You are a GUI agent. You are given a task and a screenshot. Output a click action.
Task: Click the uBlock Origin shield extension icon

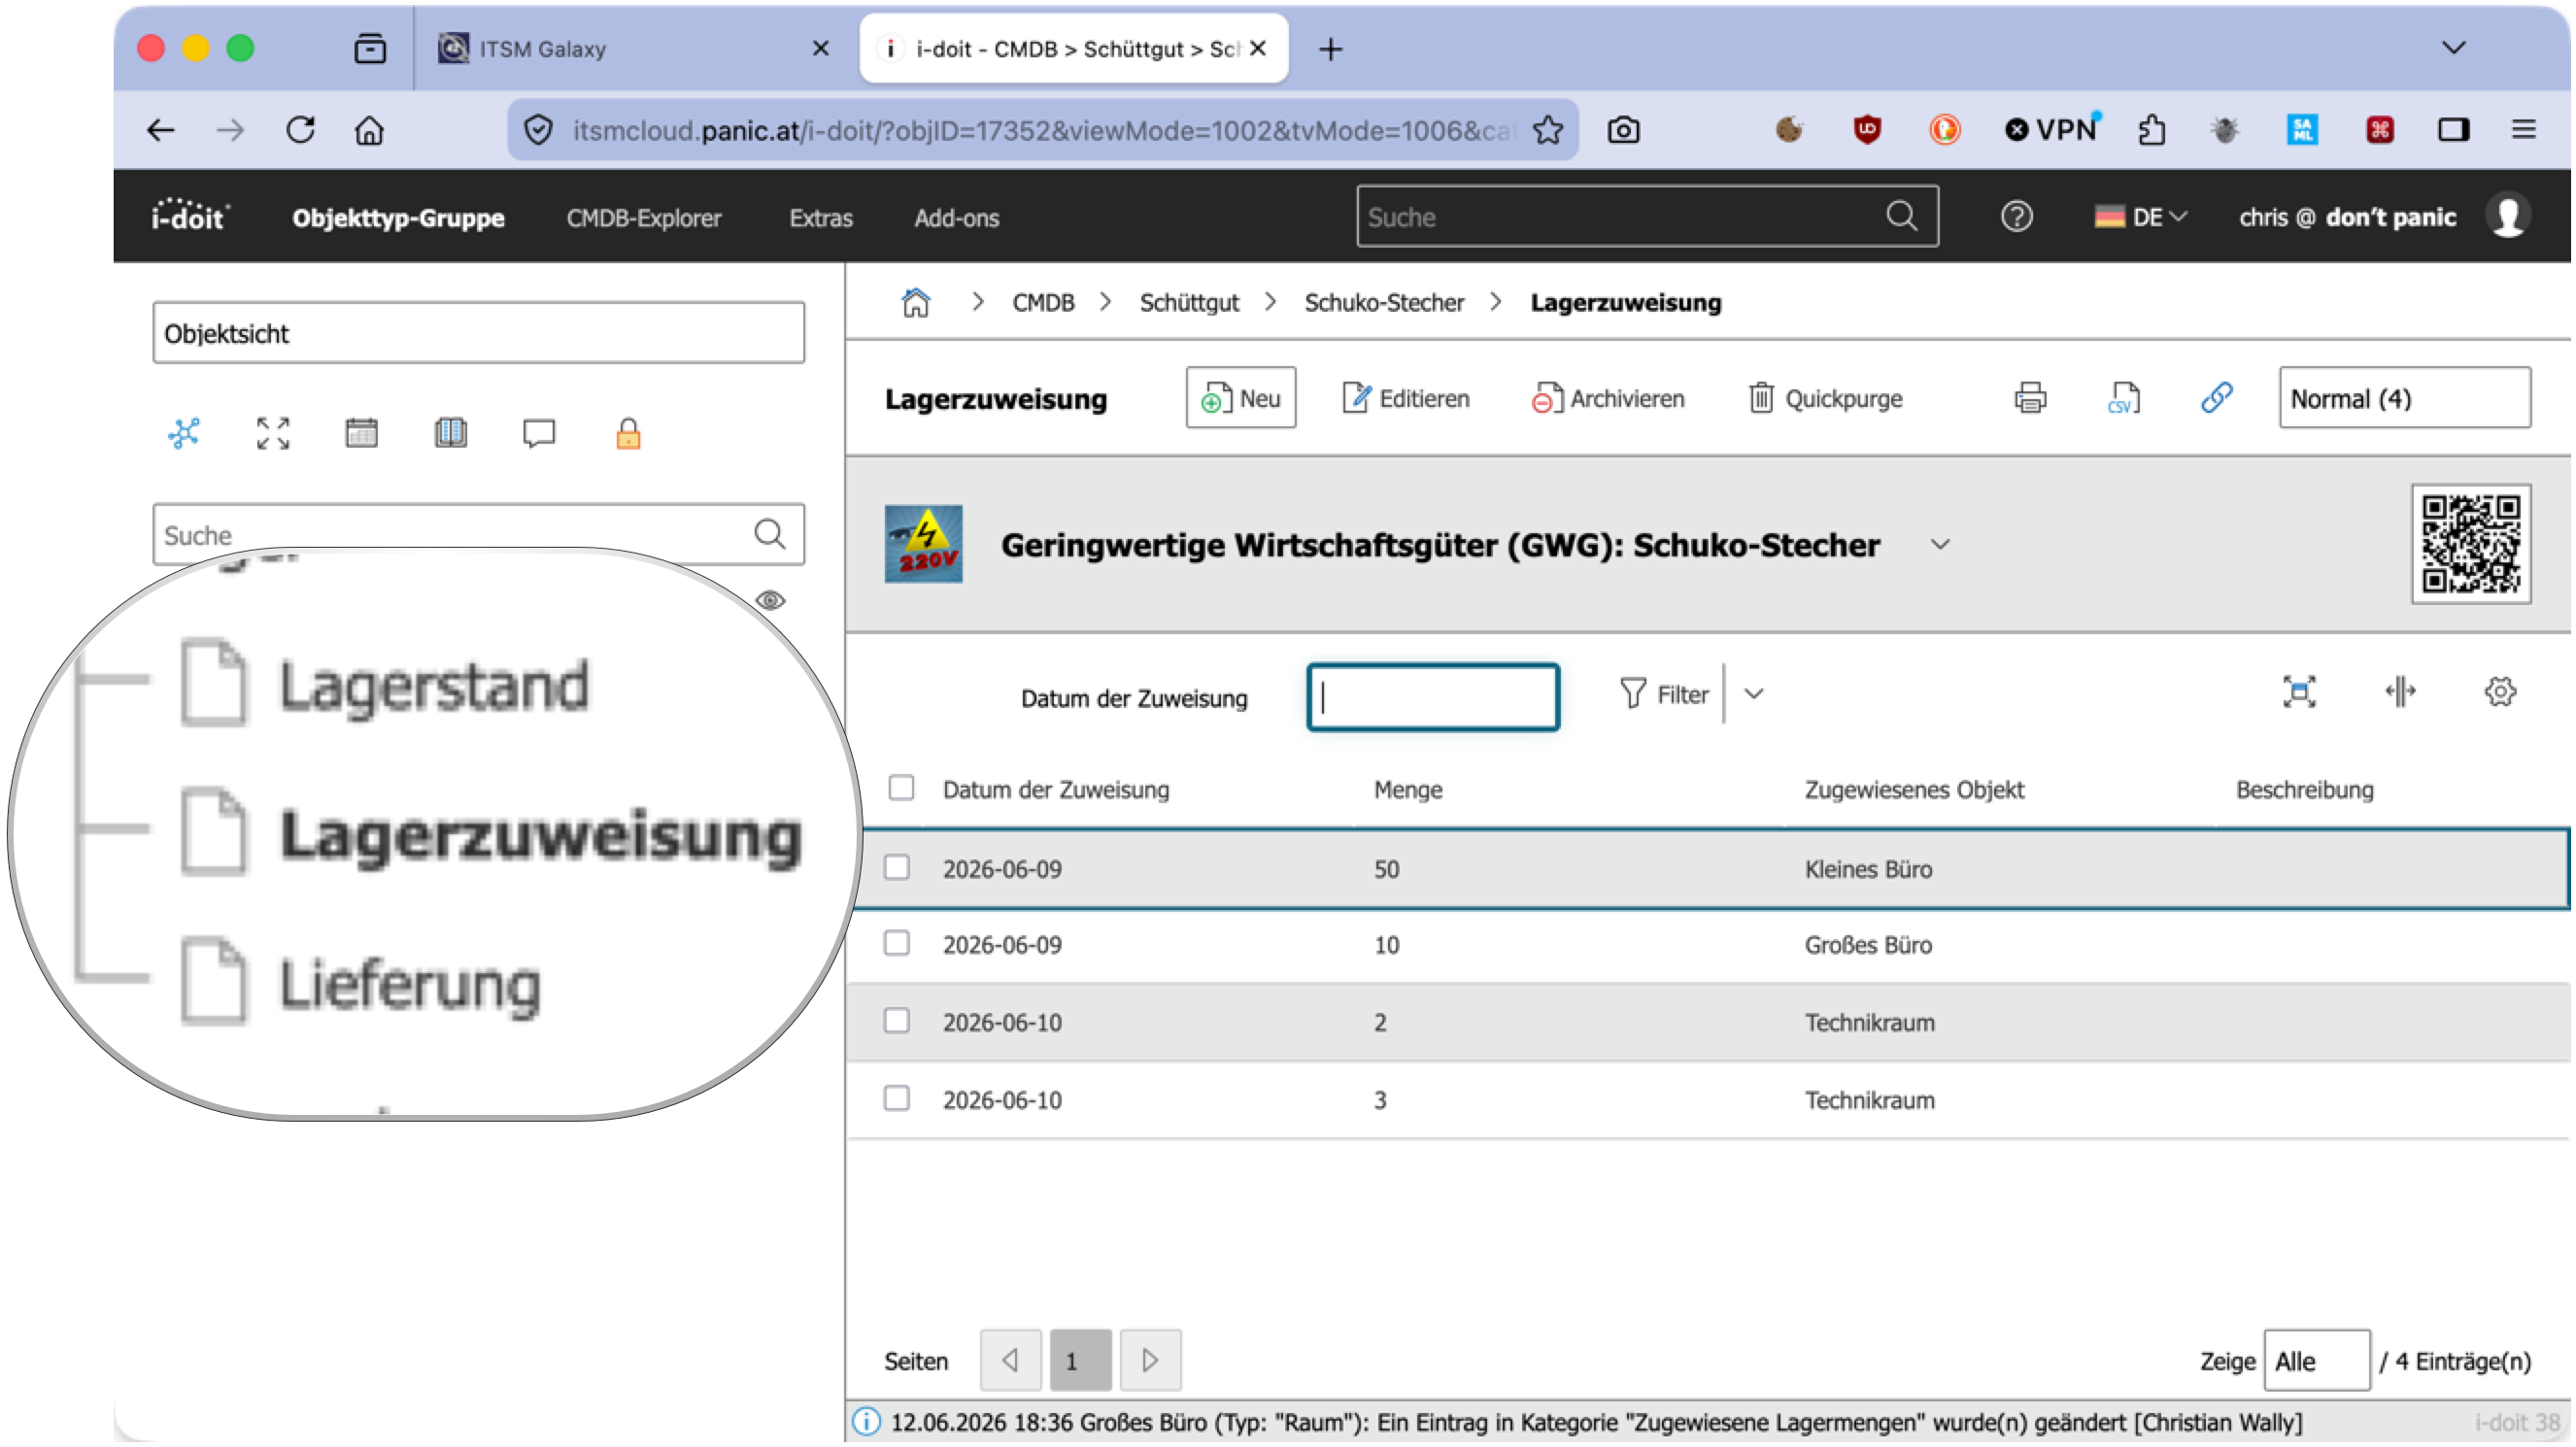(1866, 130)
